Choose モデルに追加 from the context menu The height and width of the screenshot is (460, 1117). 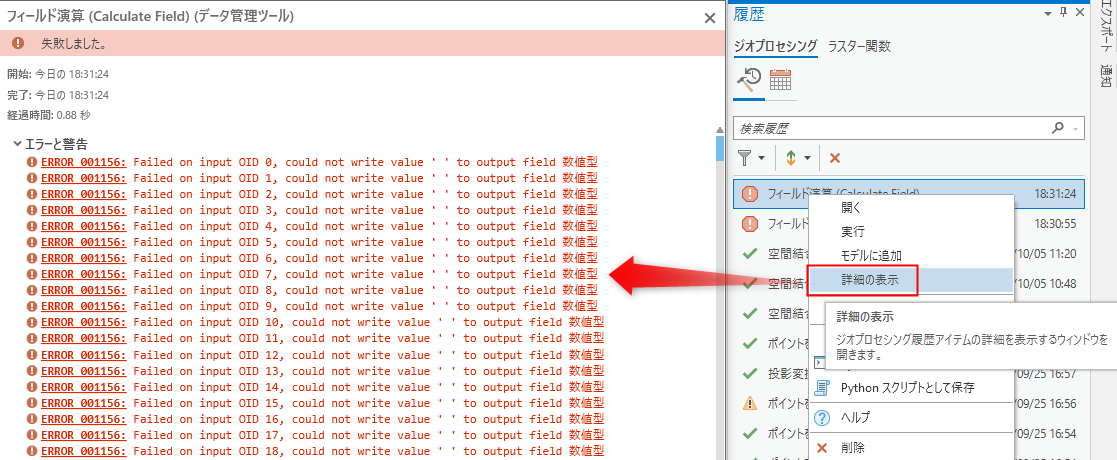pos(870,256)
